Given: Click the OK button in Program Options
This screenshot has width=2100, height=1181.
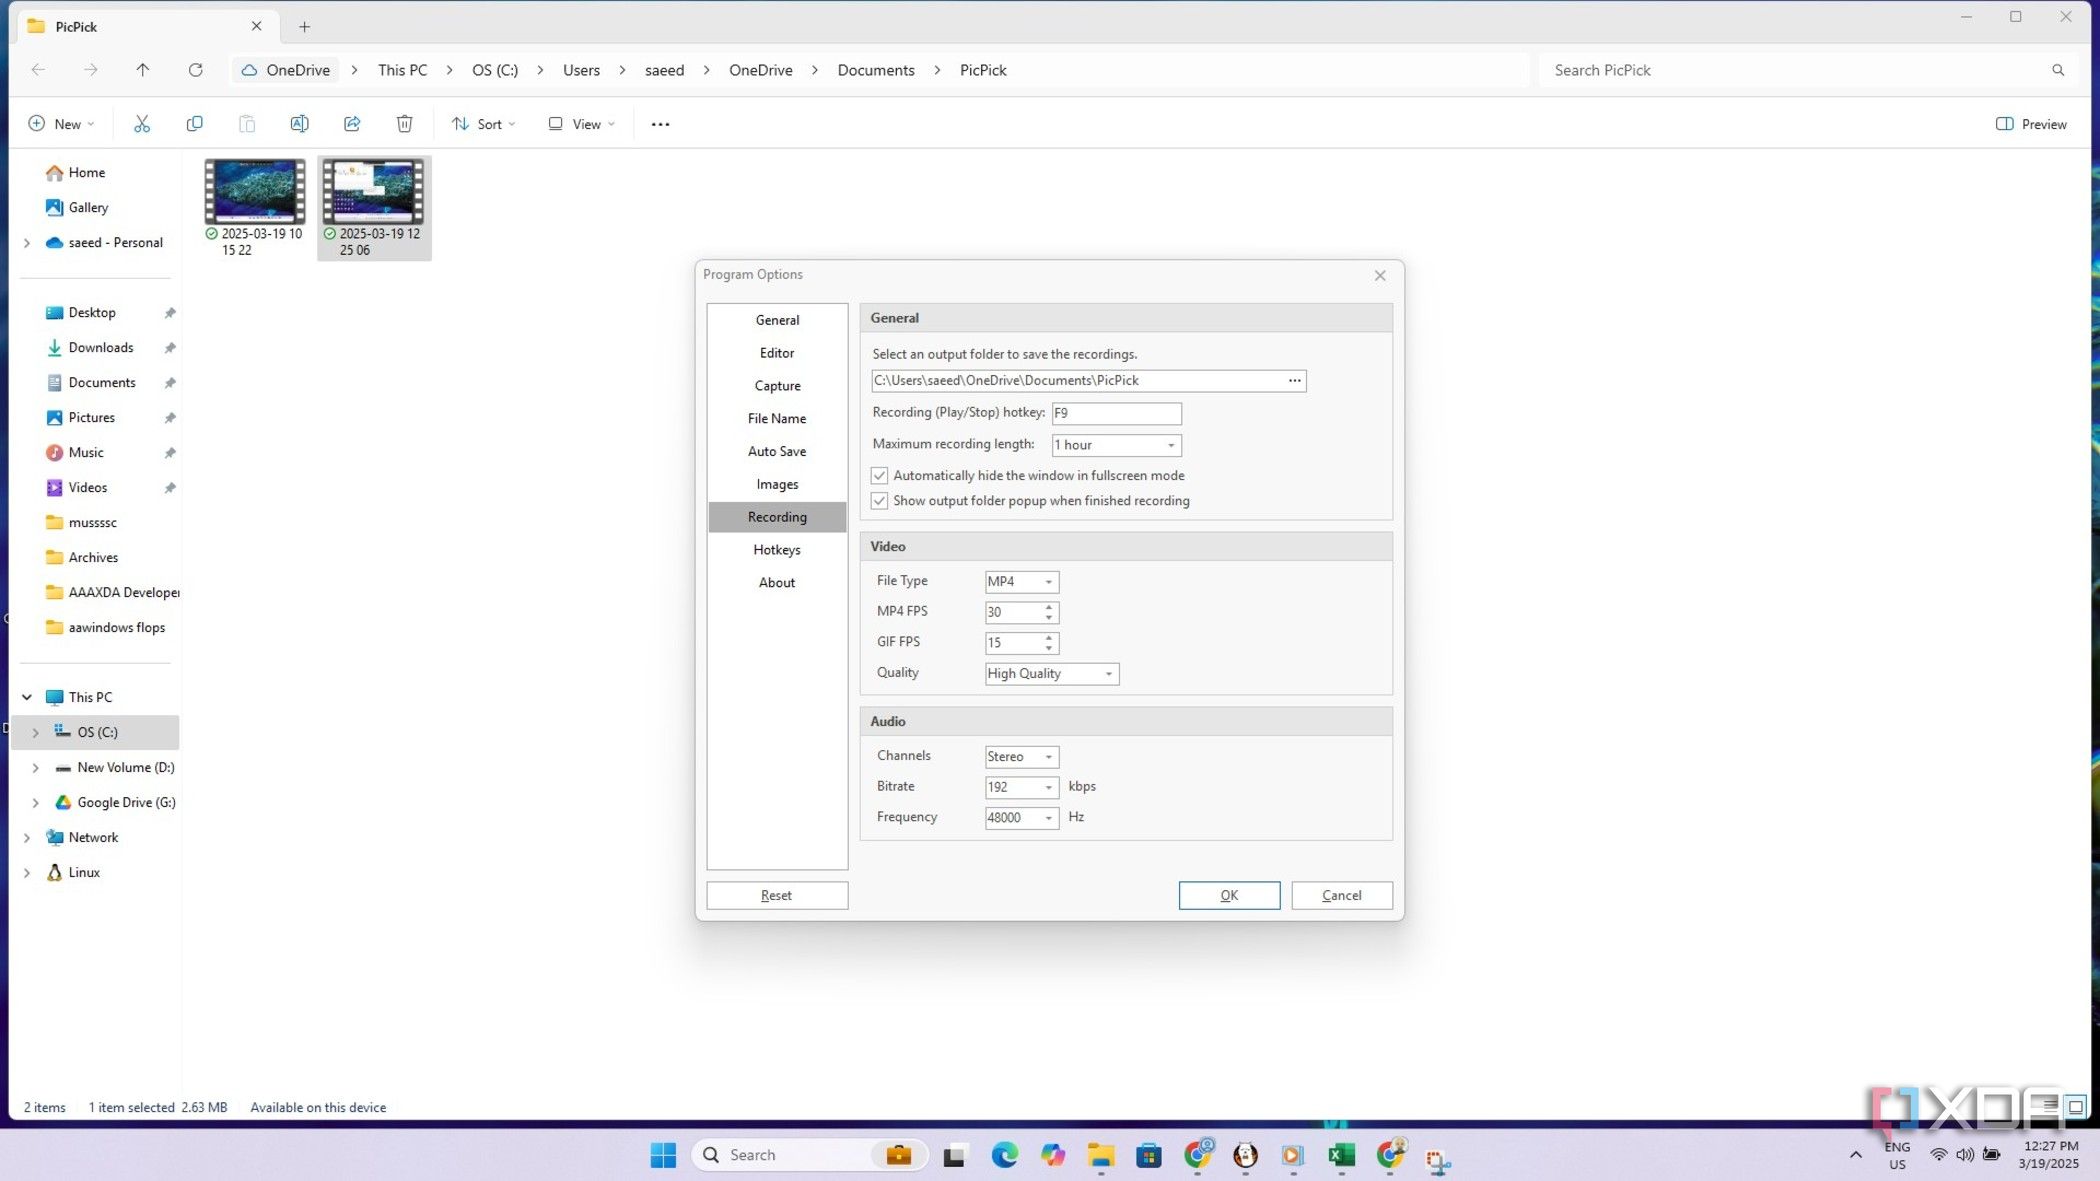Looking at the screenshot, I should (1229, 896).
